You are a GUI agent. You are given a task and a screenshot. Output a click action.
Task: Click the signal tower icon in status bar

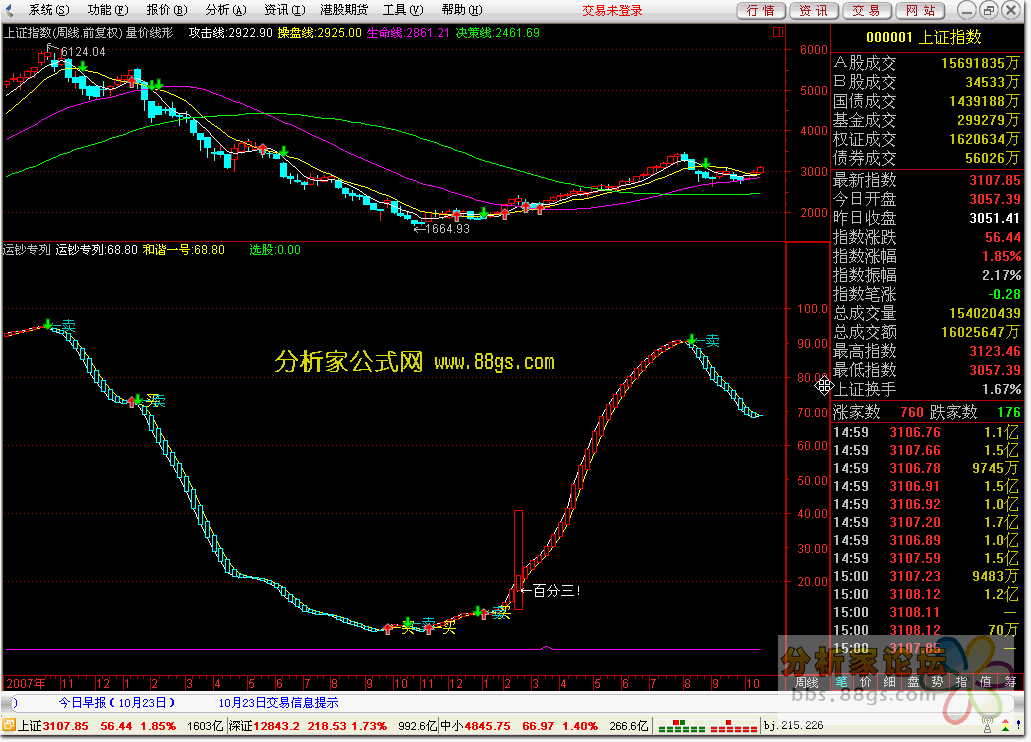tap(988, 726)
